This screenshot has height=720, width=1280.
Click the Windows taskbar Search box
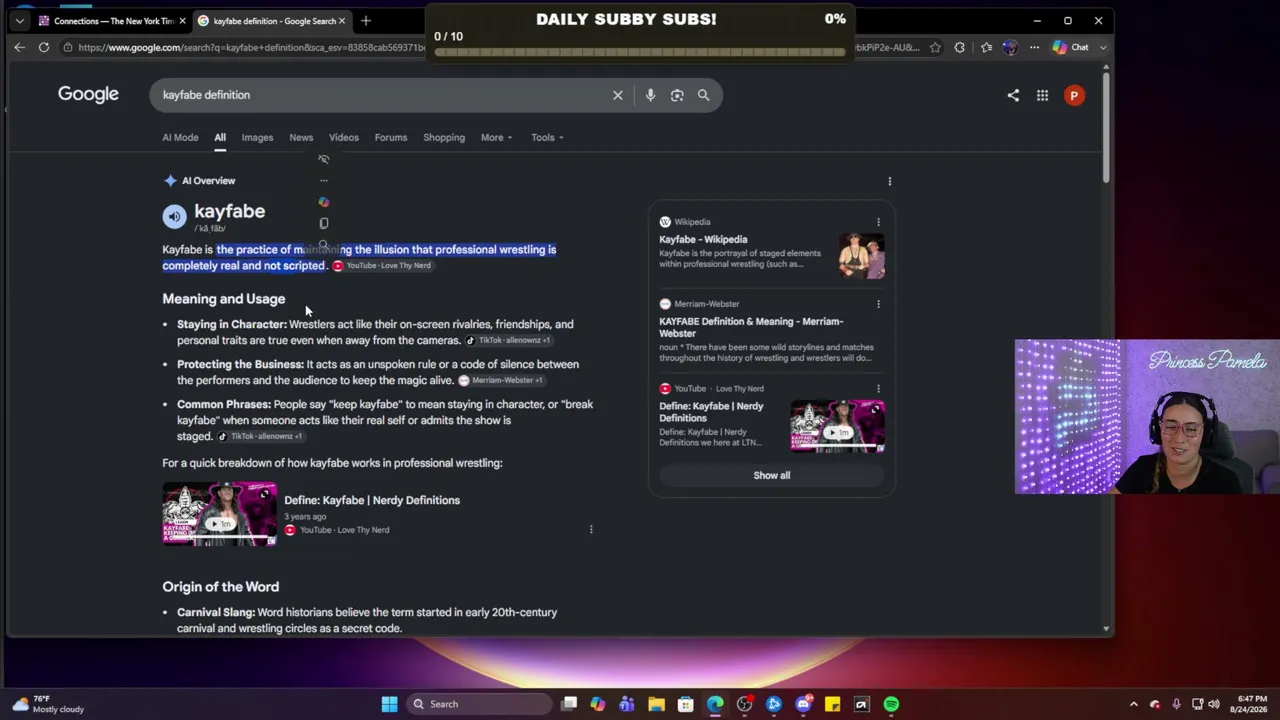[479, 704]
